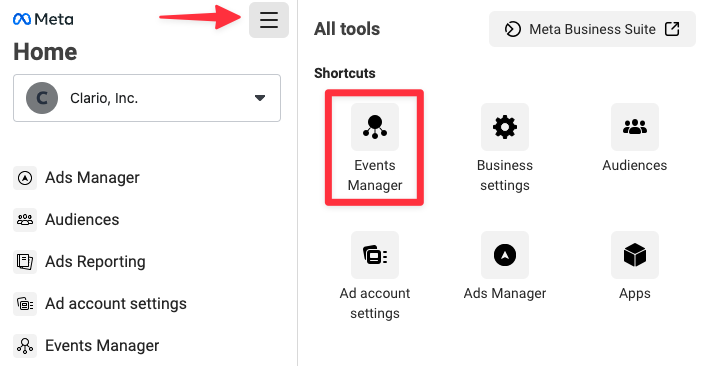Open Events Manager shortcut icon
Viewport: 710px width, 366px height.
coord(375,127)
